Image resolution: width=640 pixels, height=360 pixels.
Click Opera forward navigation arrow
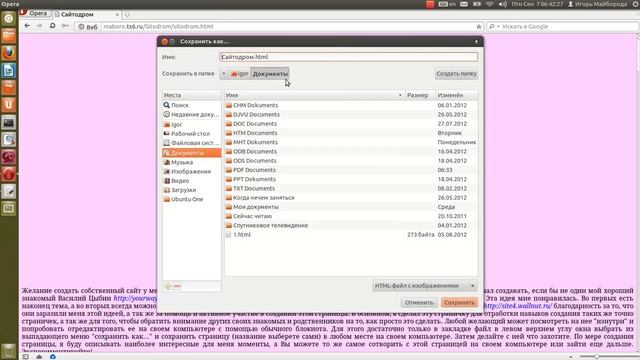(39, 26)
